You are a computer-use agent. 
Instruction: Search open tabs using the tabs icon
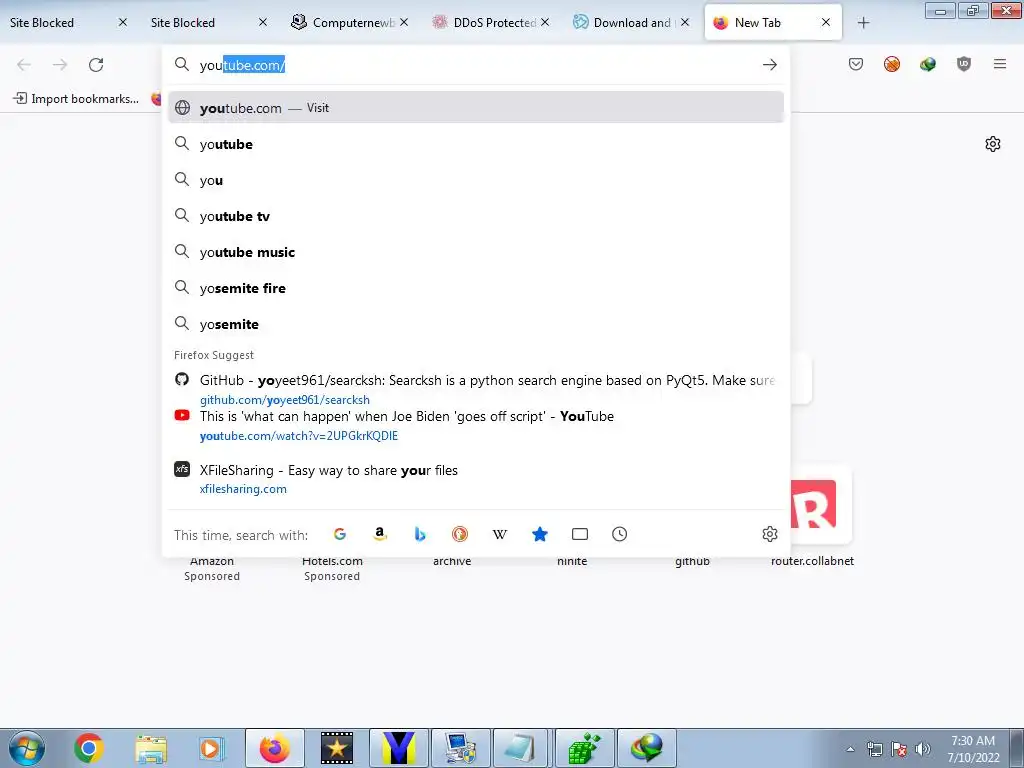point(579,534)
